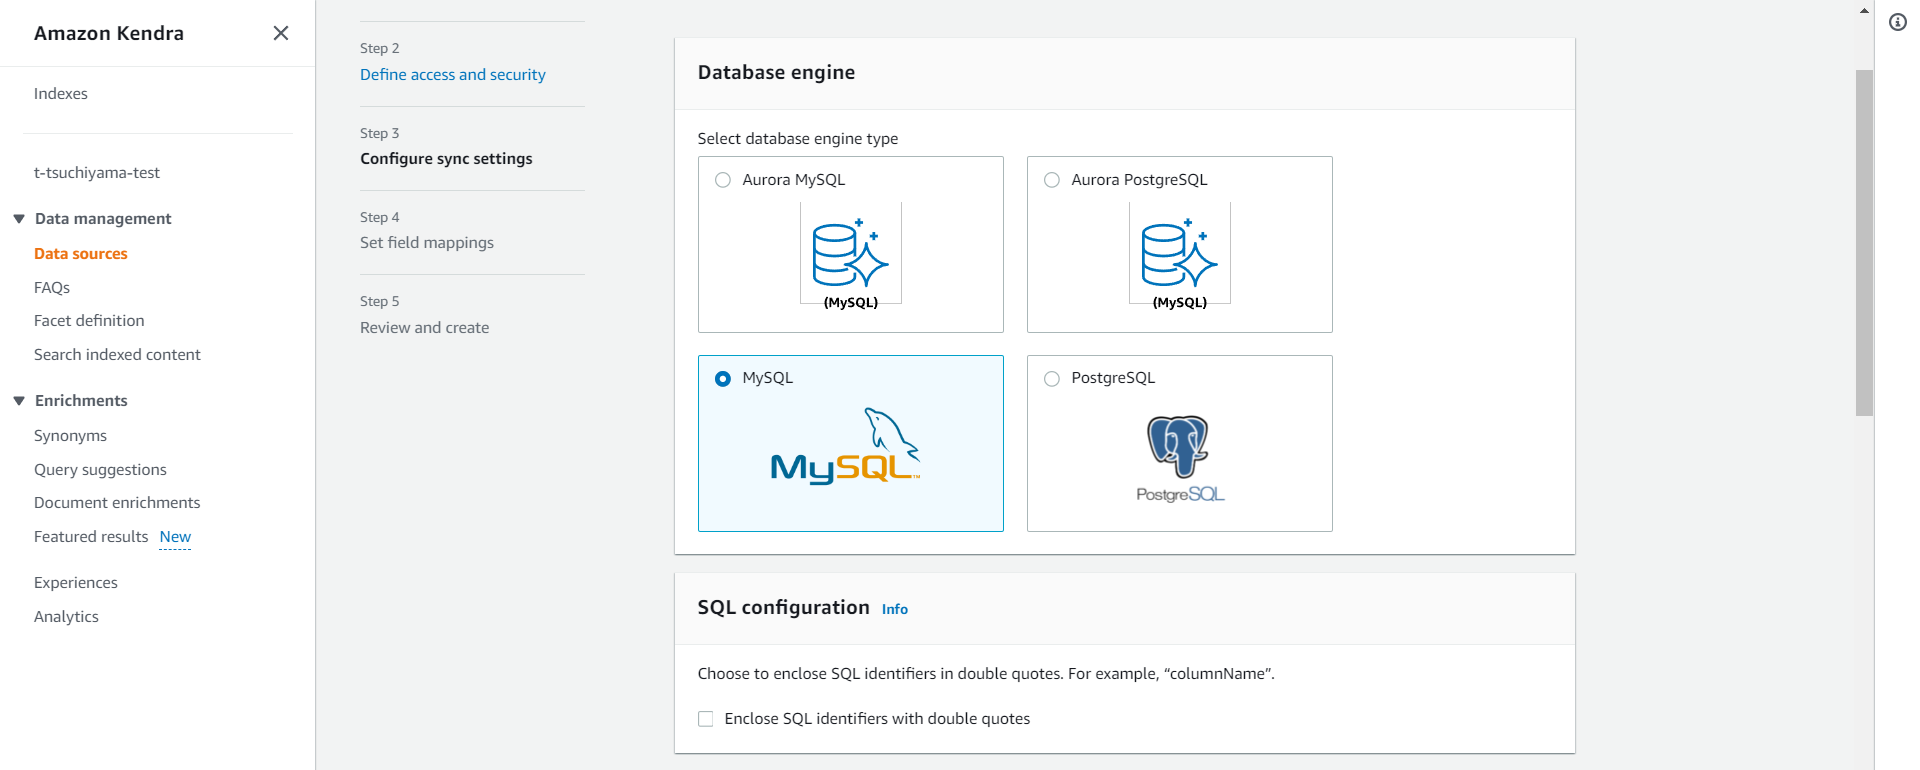
Task: Open Analytics page
Action: (x=66, y=617)
